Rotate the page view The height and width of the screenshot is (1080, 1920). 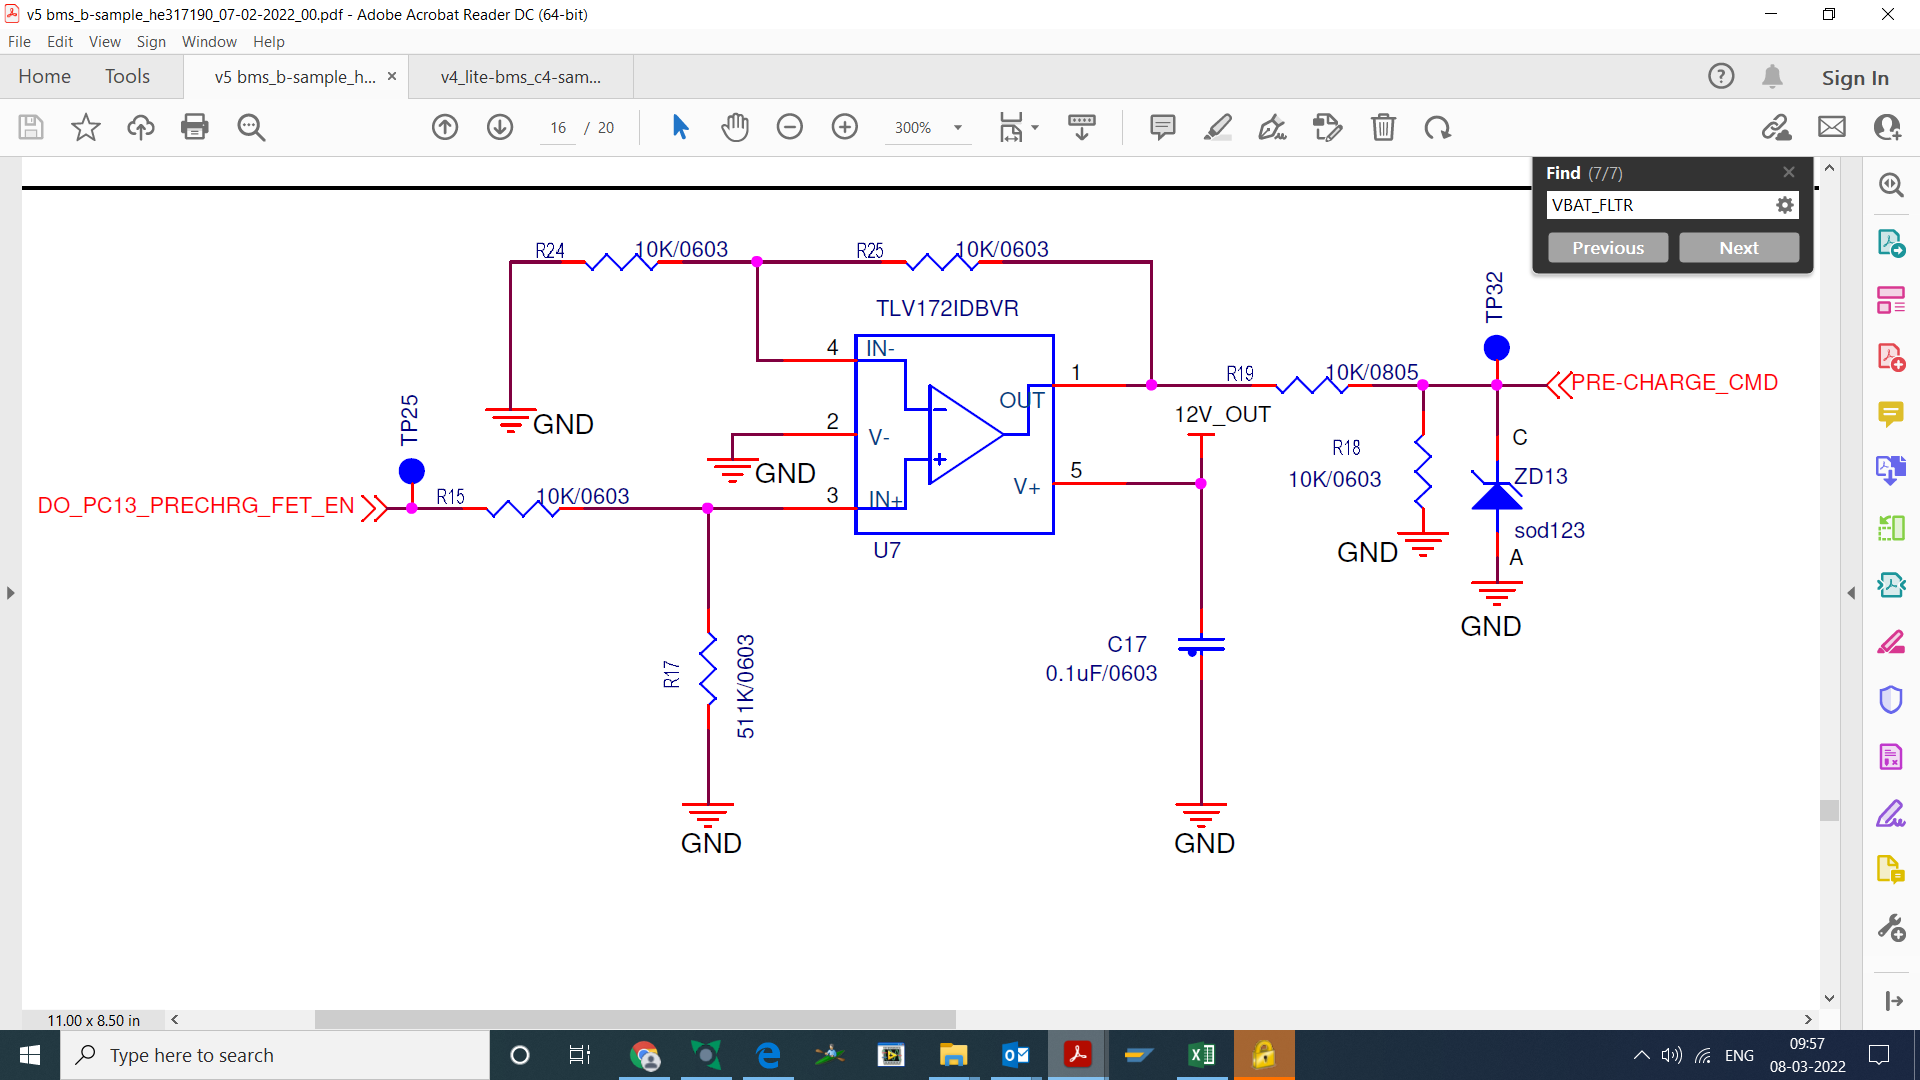click(x=1438, y=127)
